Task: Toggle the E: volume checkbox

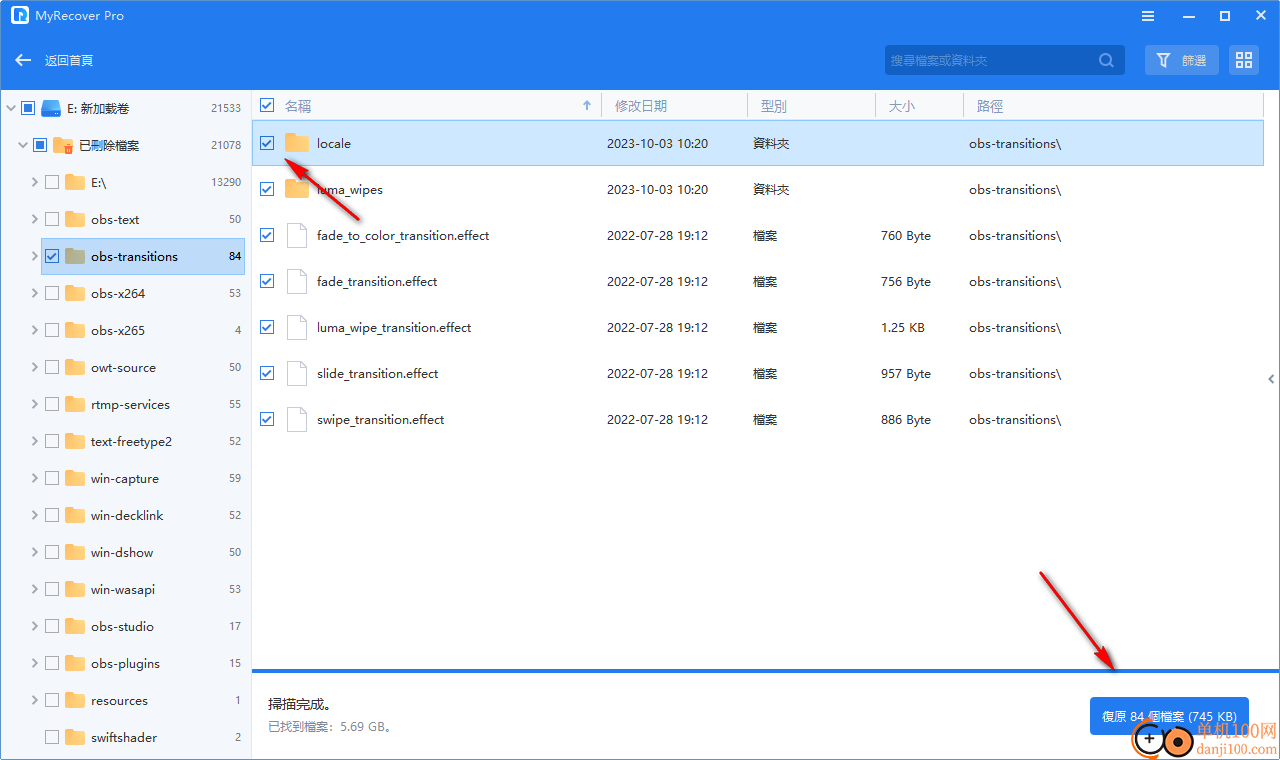Action: [x=28, y=108]
